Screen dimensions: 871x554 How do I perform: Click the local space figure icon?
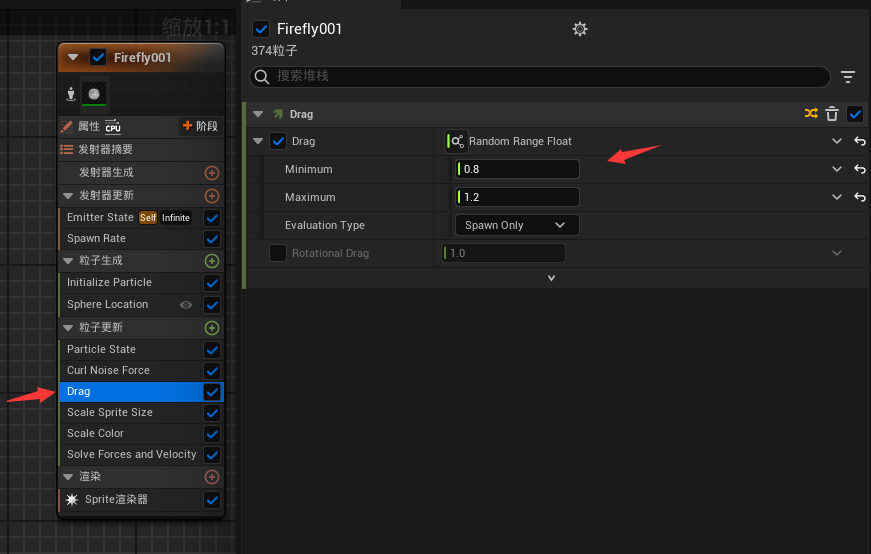(x=71, y=94)
